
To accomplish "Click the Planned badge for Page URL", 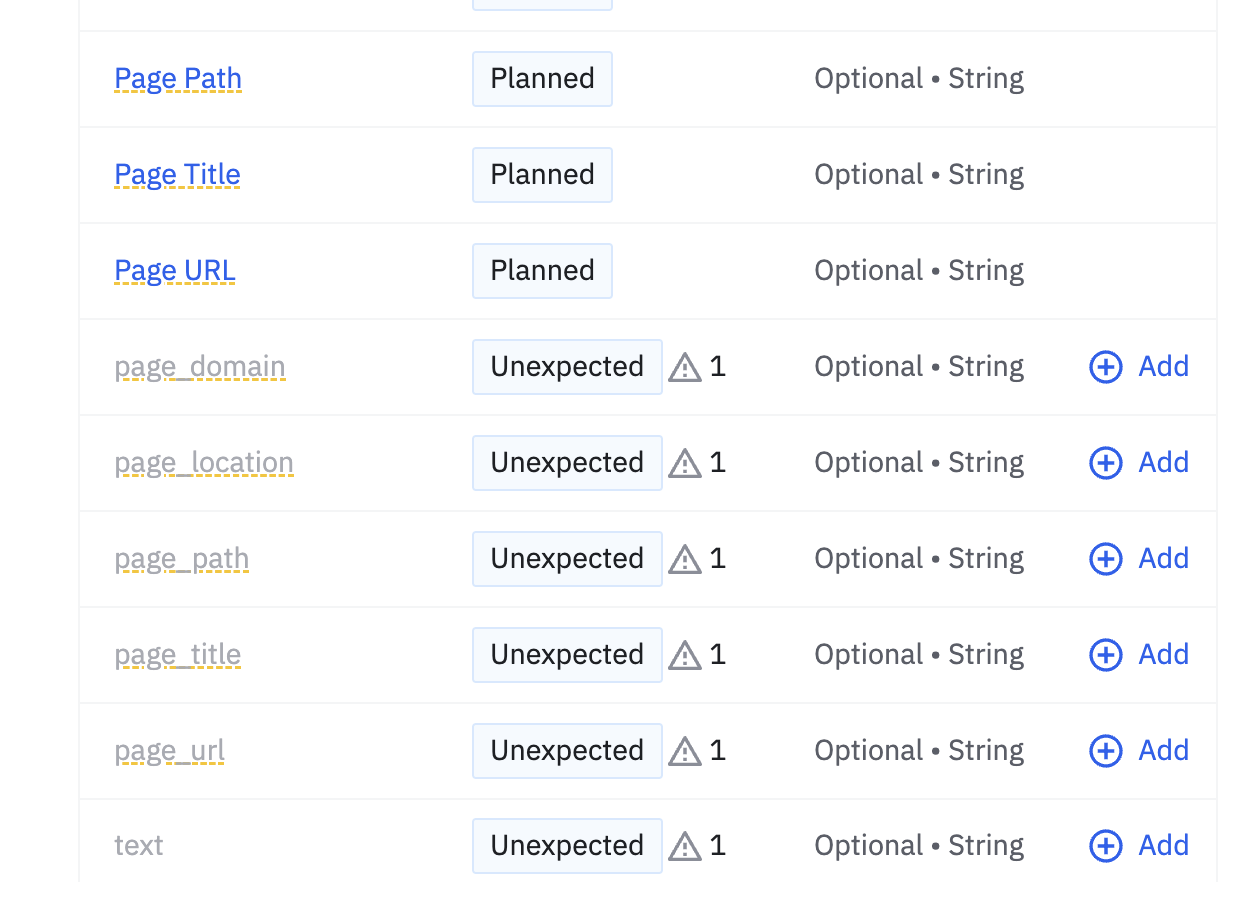I will tap(542, 271).
